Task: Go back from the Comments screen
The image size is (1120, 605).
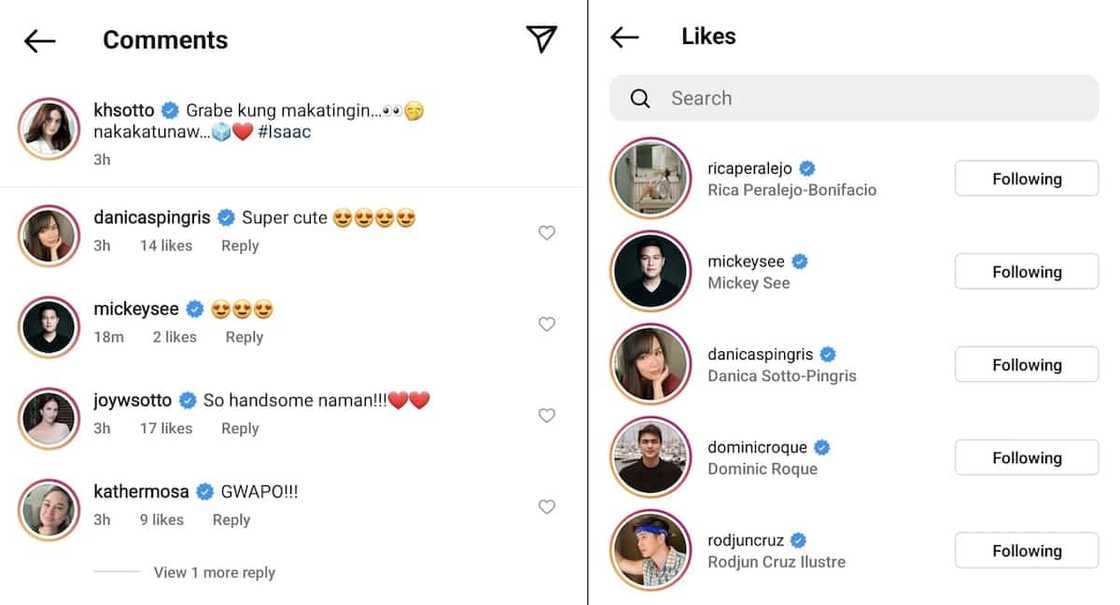Action: click(40, 40)
